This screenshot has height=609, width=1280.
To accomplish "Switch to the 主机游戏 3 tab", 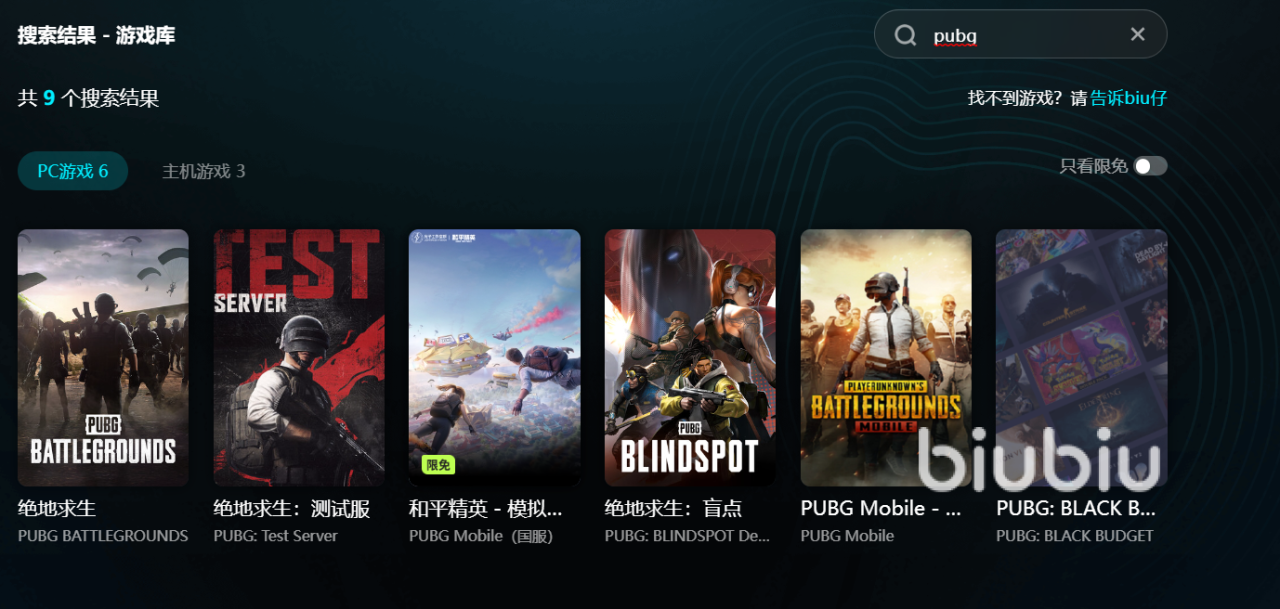I will pyautogui.click(x=204, y=171).
